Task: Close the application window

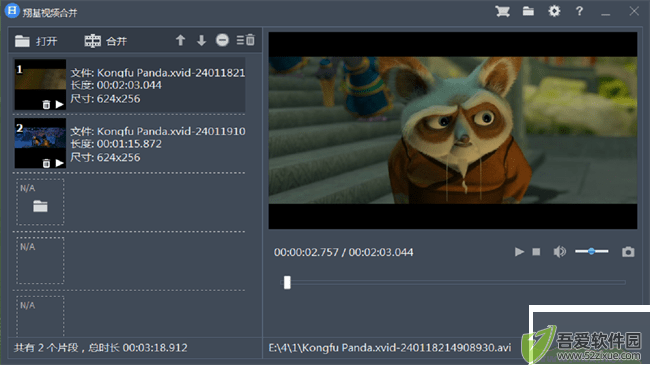Action: (634, 11)
